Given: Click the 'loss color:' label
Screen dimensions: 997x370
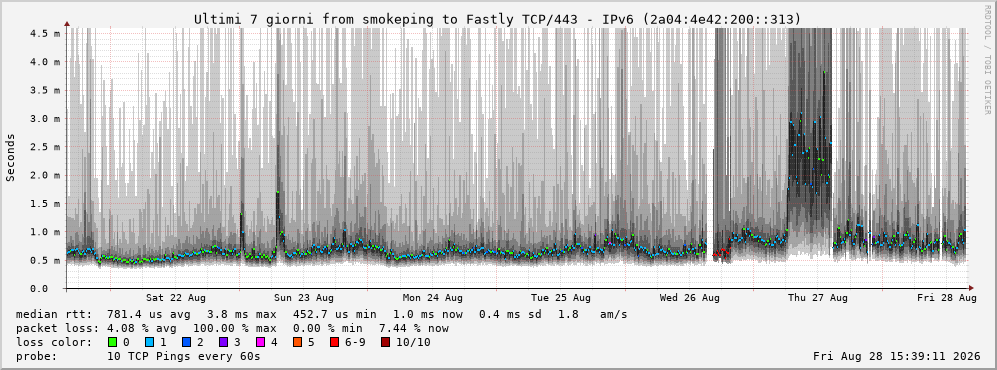Looking at the screenshot, I should pyautogui.click(x=53, y=343).
